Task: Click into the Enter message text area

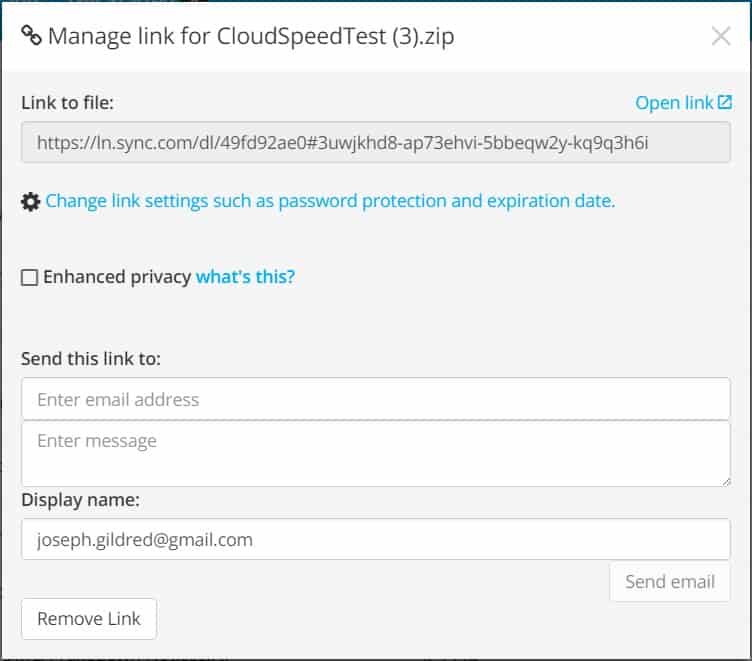Action: [376, 454]
